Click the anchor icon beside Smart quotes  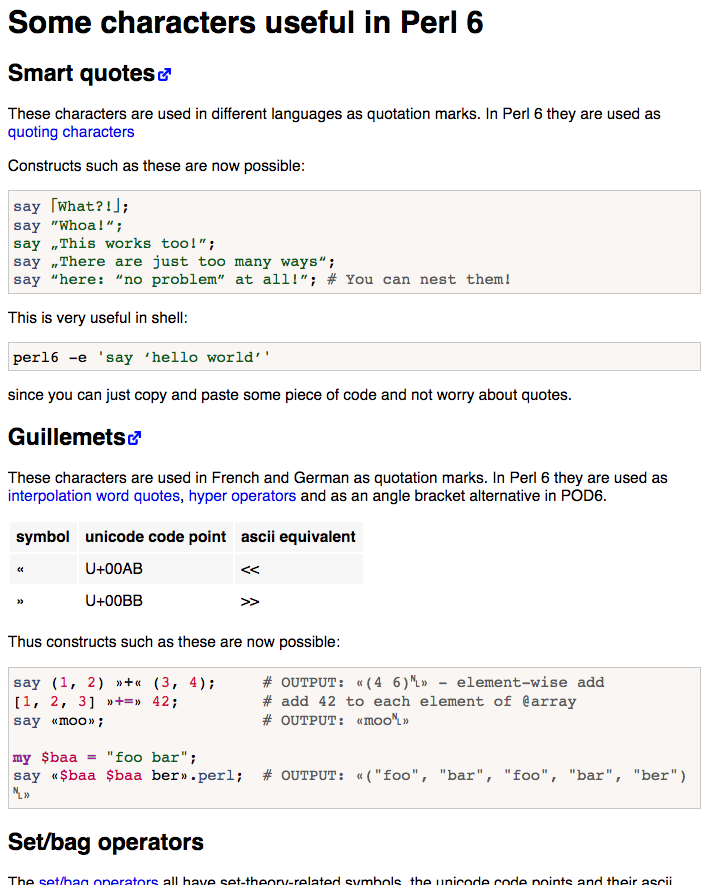[x=165, y=74]
